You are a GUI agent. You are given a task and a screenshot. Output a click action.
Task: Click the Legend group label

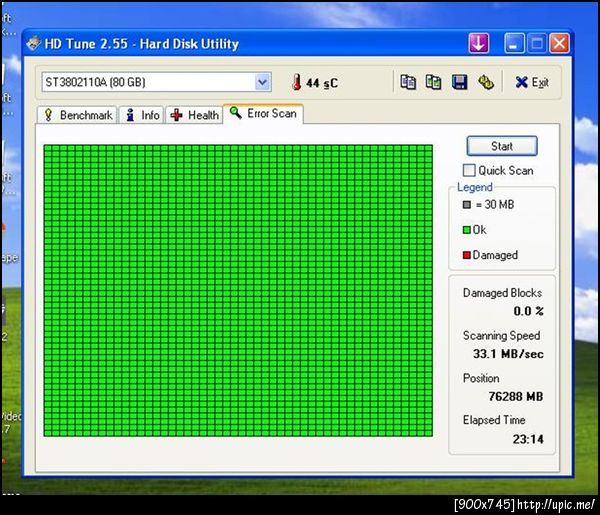pyautogui.click(x=475, y=187)
